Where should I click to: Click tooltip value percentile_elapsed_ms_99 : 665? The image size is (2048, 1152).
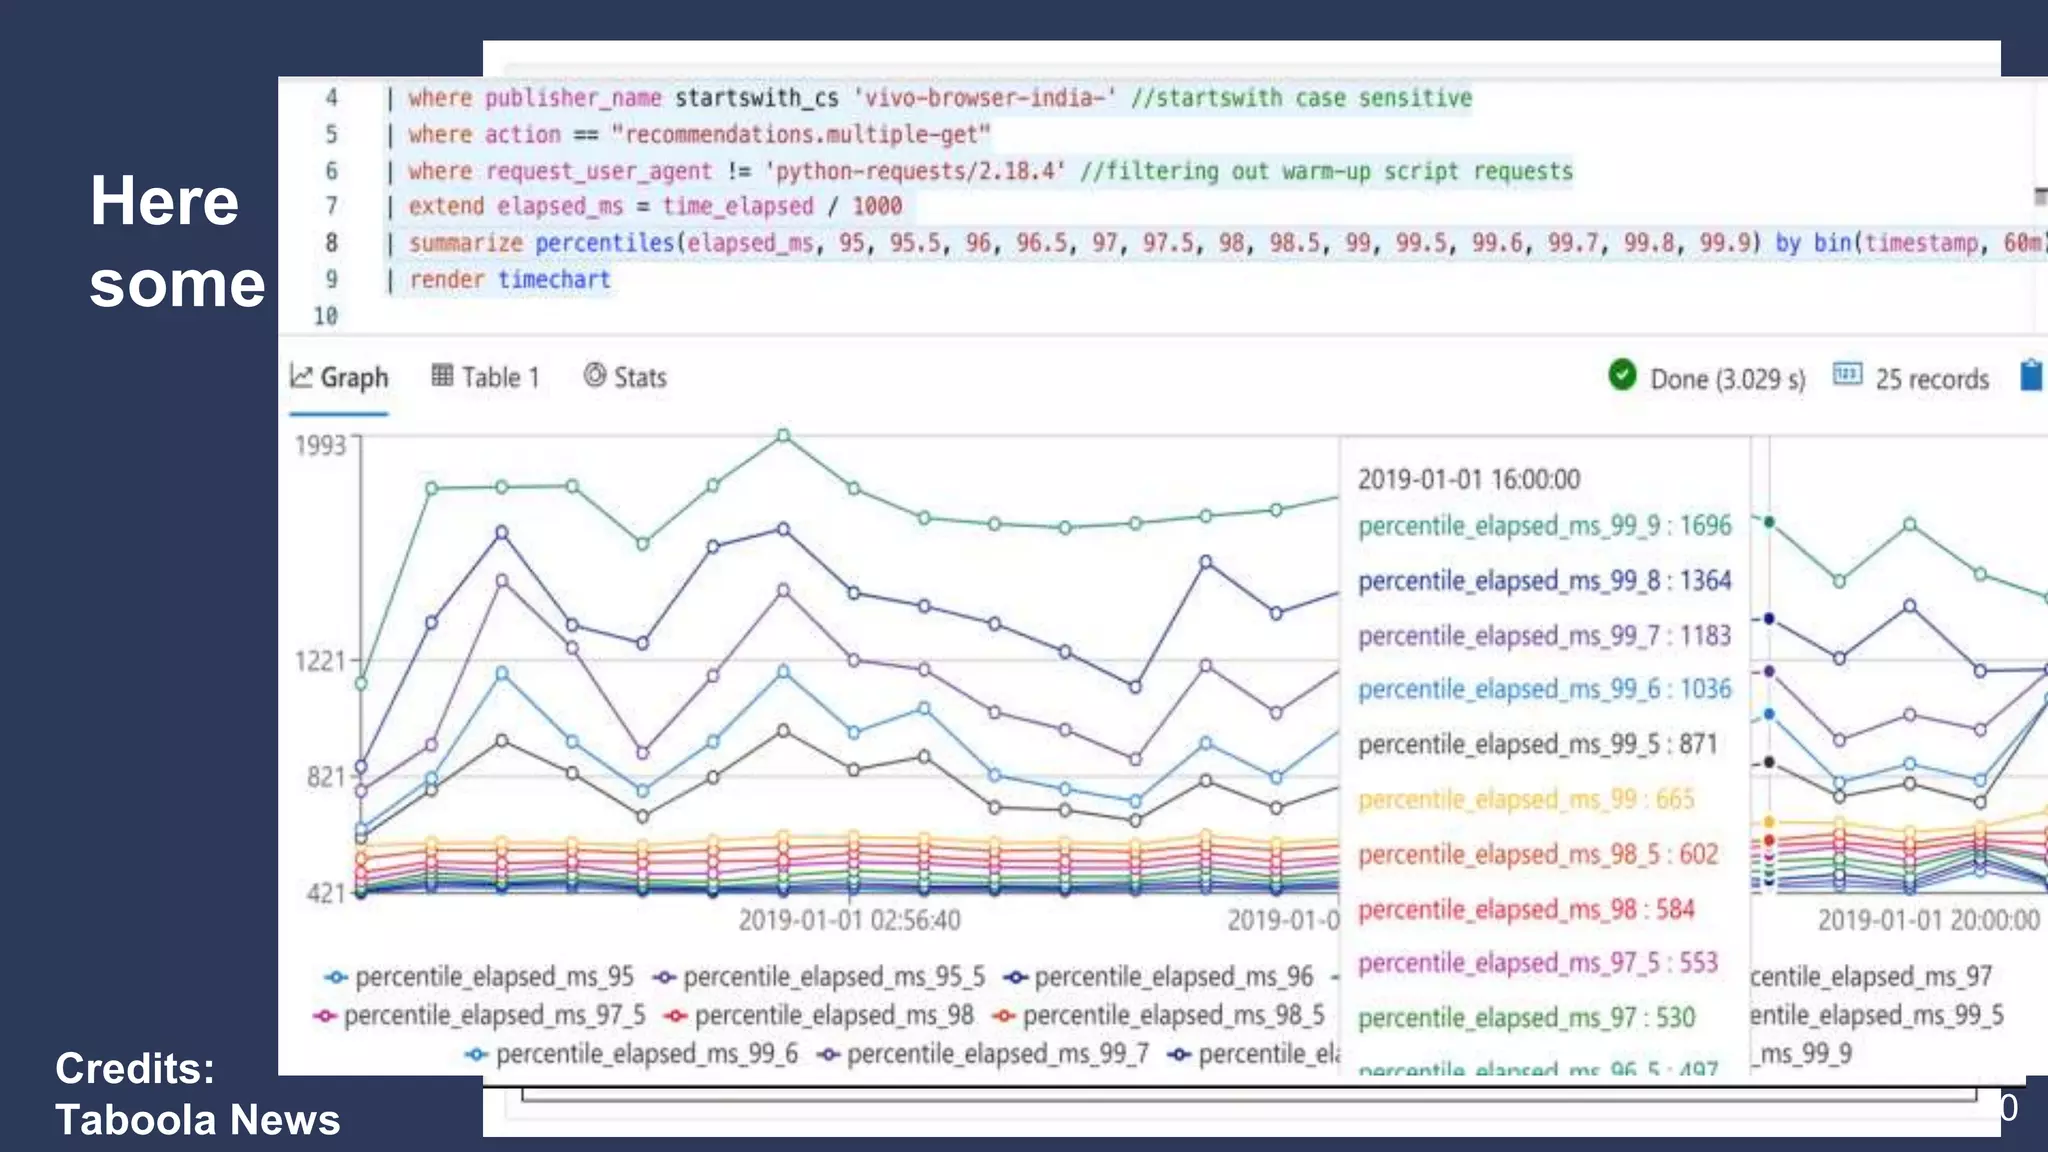[1526, 799]
